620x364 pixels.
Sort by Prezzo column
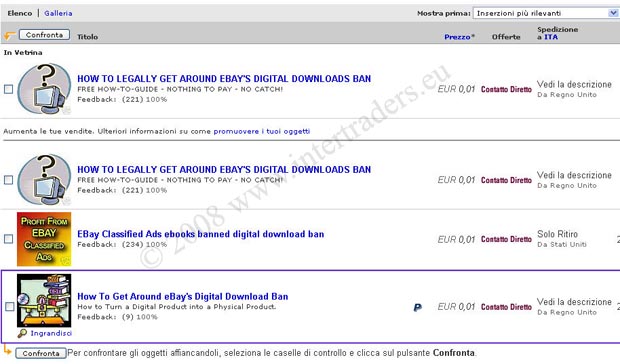click(x=457, y=37)
